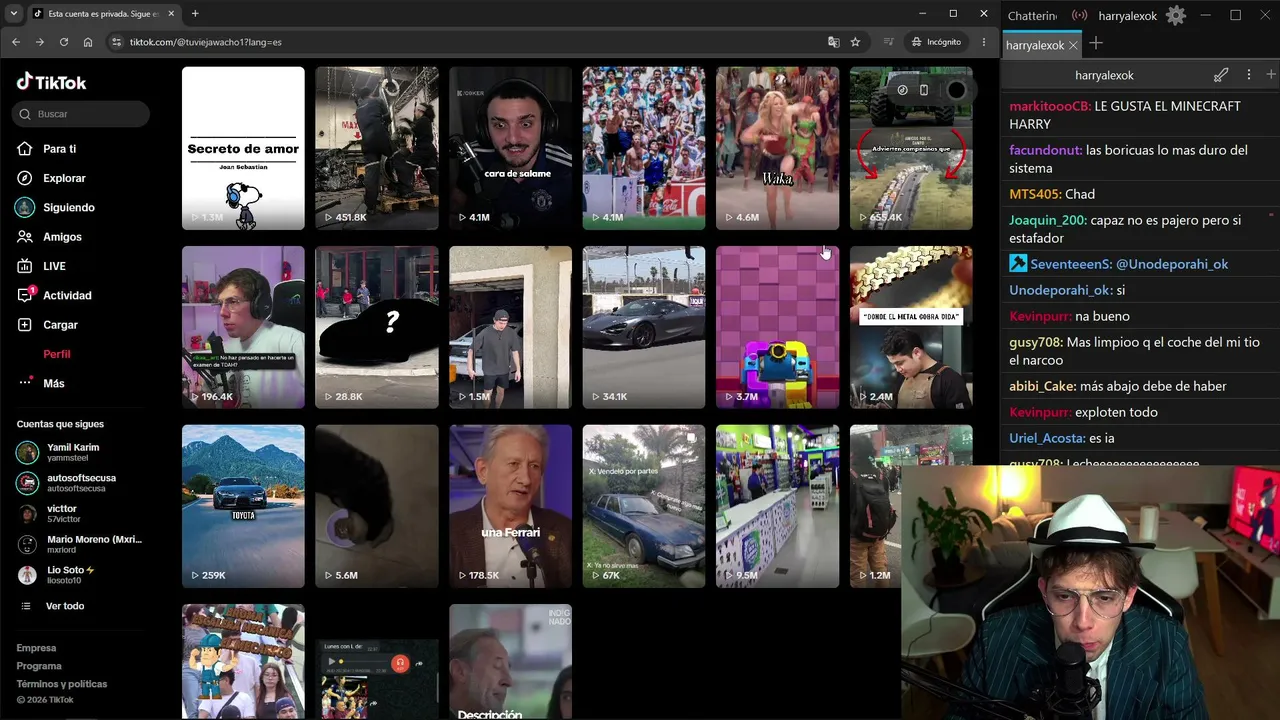Add a new split in Chatterino
Screen dimensions: 1280x720
[x=1271, y=74]
